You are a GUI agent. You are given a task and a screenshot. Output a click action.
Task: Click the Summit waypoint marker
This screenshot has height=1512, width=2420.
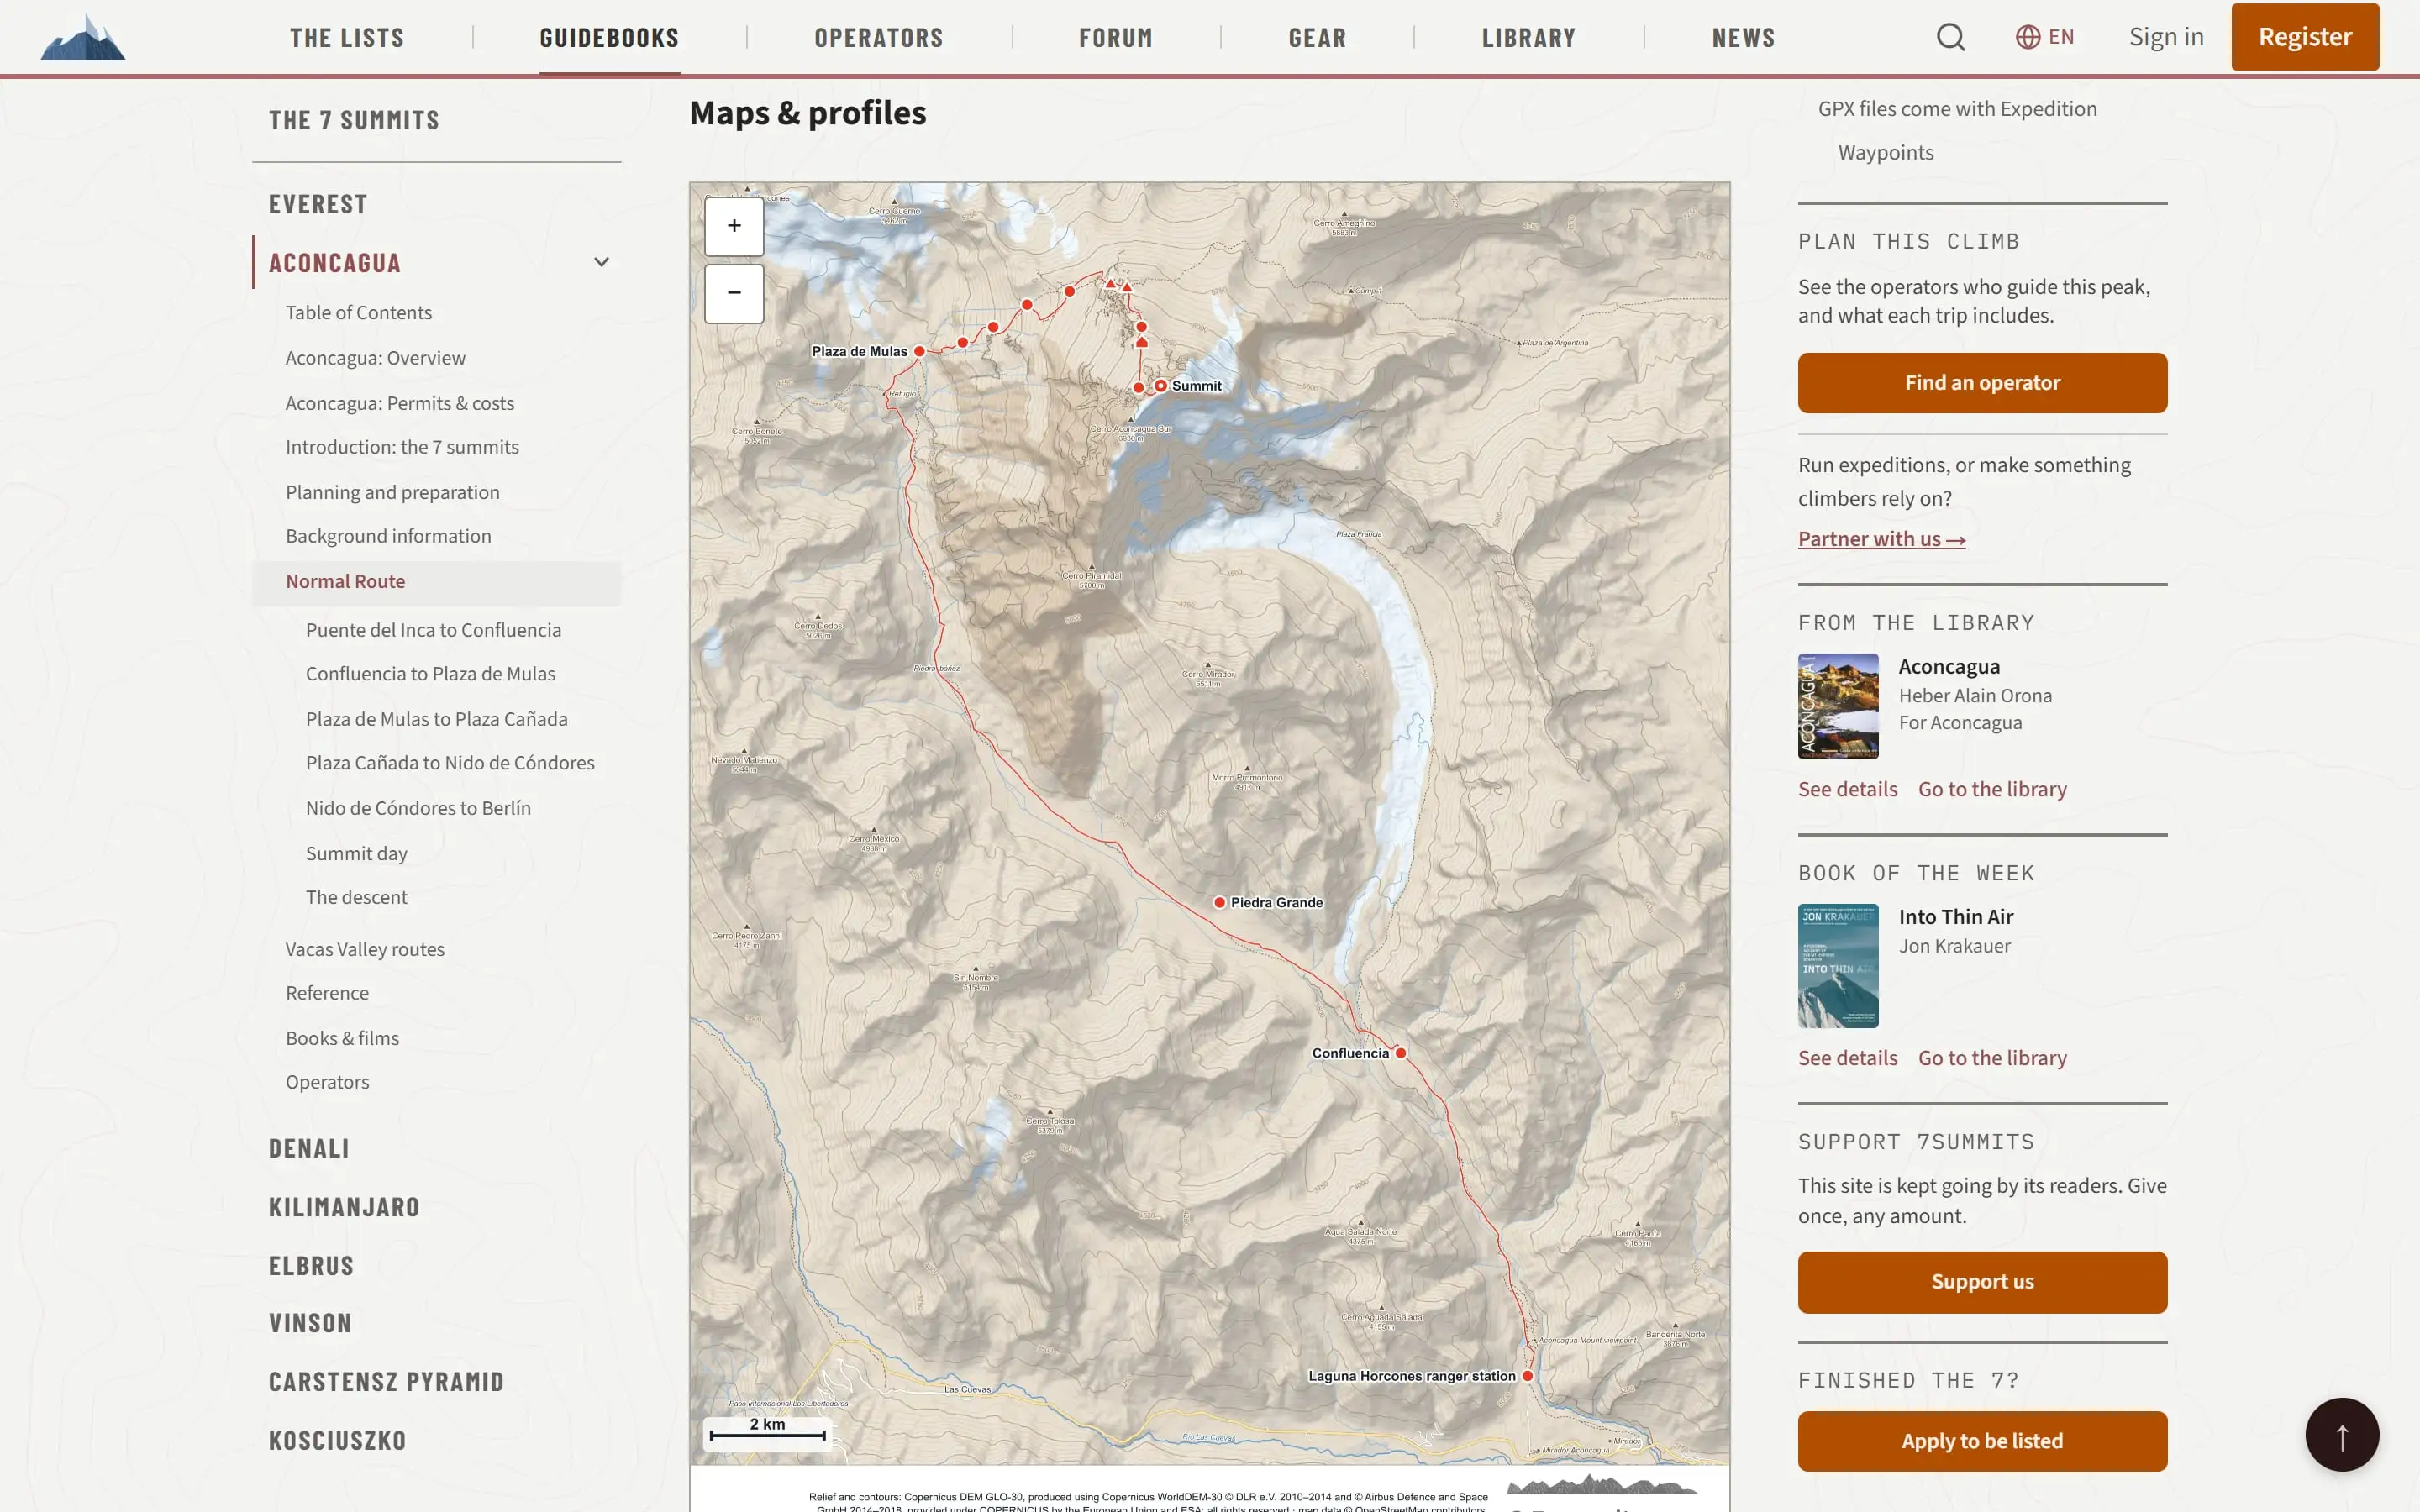pyautogui.click(x=1161, y=385)
